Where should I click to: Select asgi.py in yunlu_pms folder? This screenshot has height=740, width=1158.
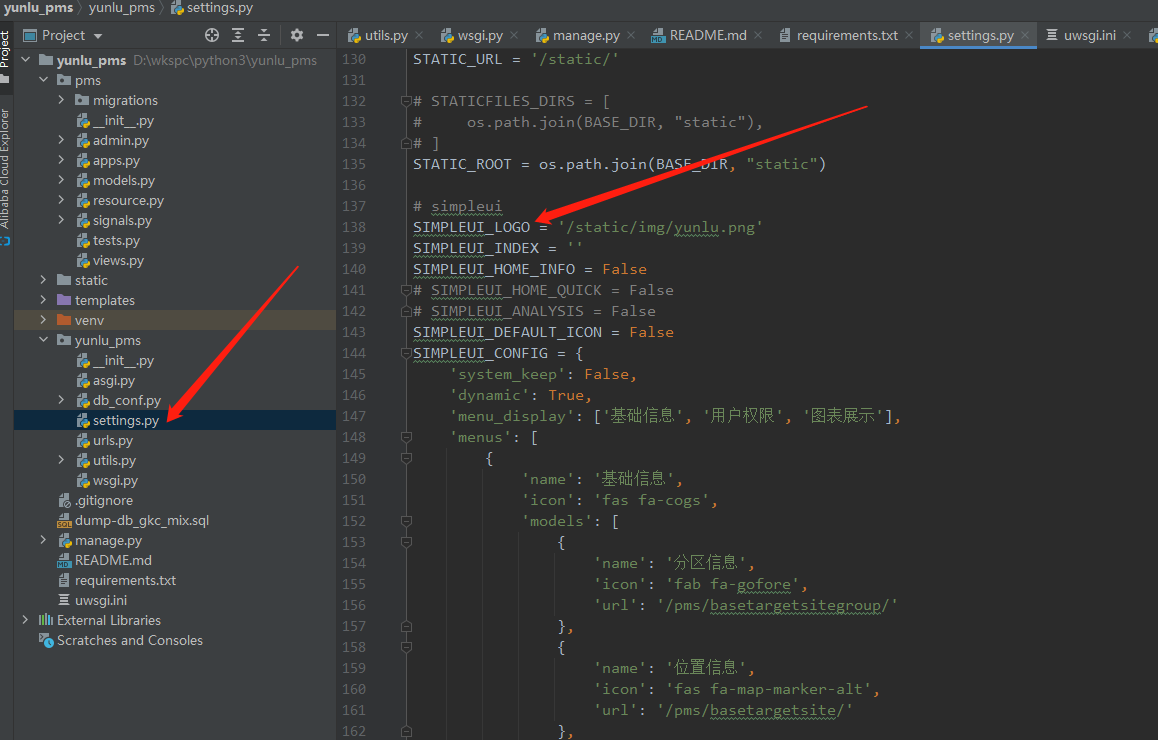114,380
